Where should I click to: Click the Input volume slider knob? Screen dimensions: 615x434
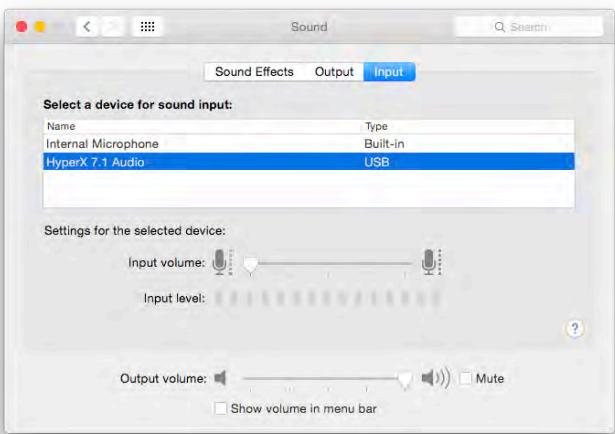pos(250,265)
